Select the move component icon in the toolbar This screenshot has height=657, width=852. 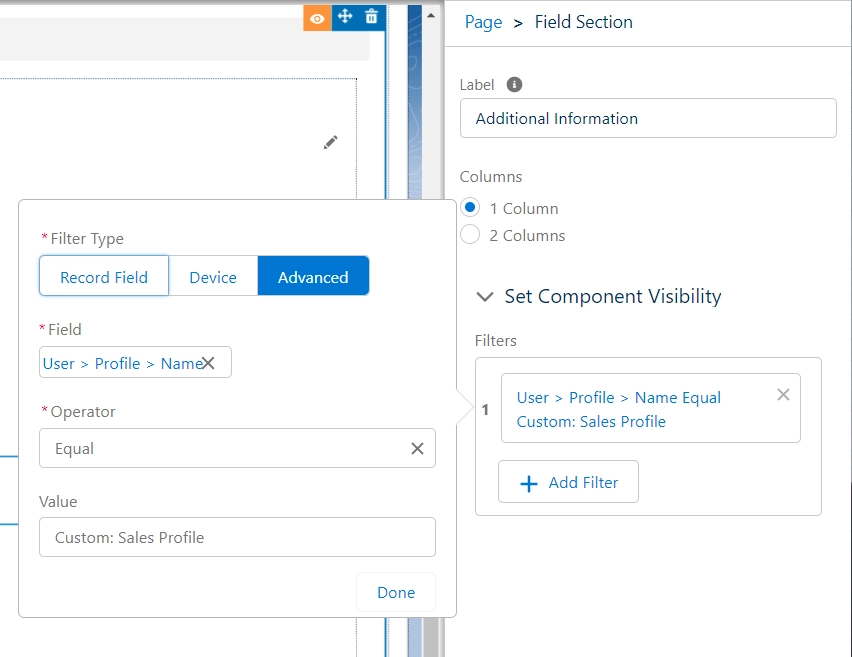(x=343, y=17)
